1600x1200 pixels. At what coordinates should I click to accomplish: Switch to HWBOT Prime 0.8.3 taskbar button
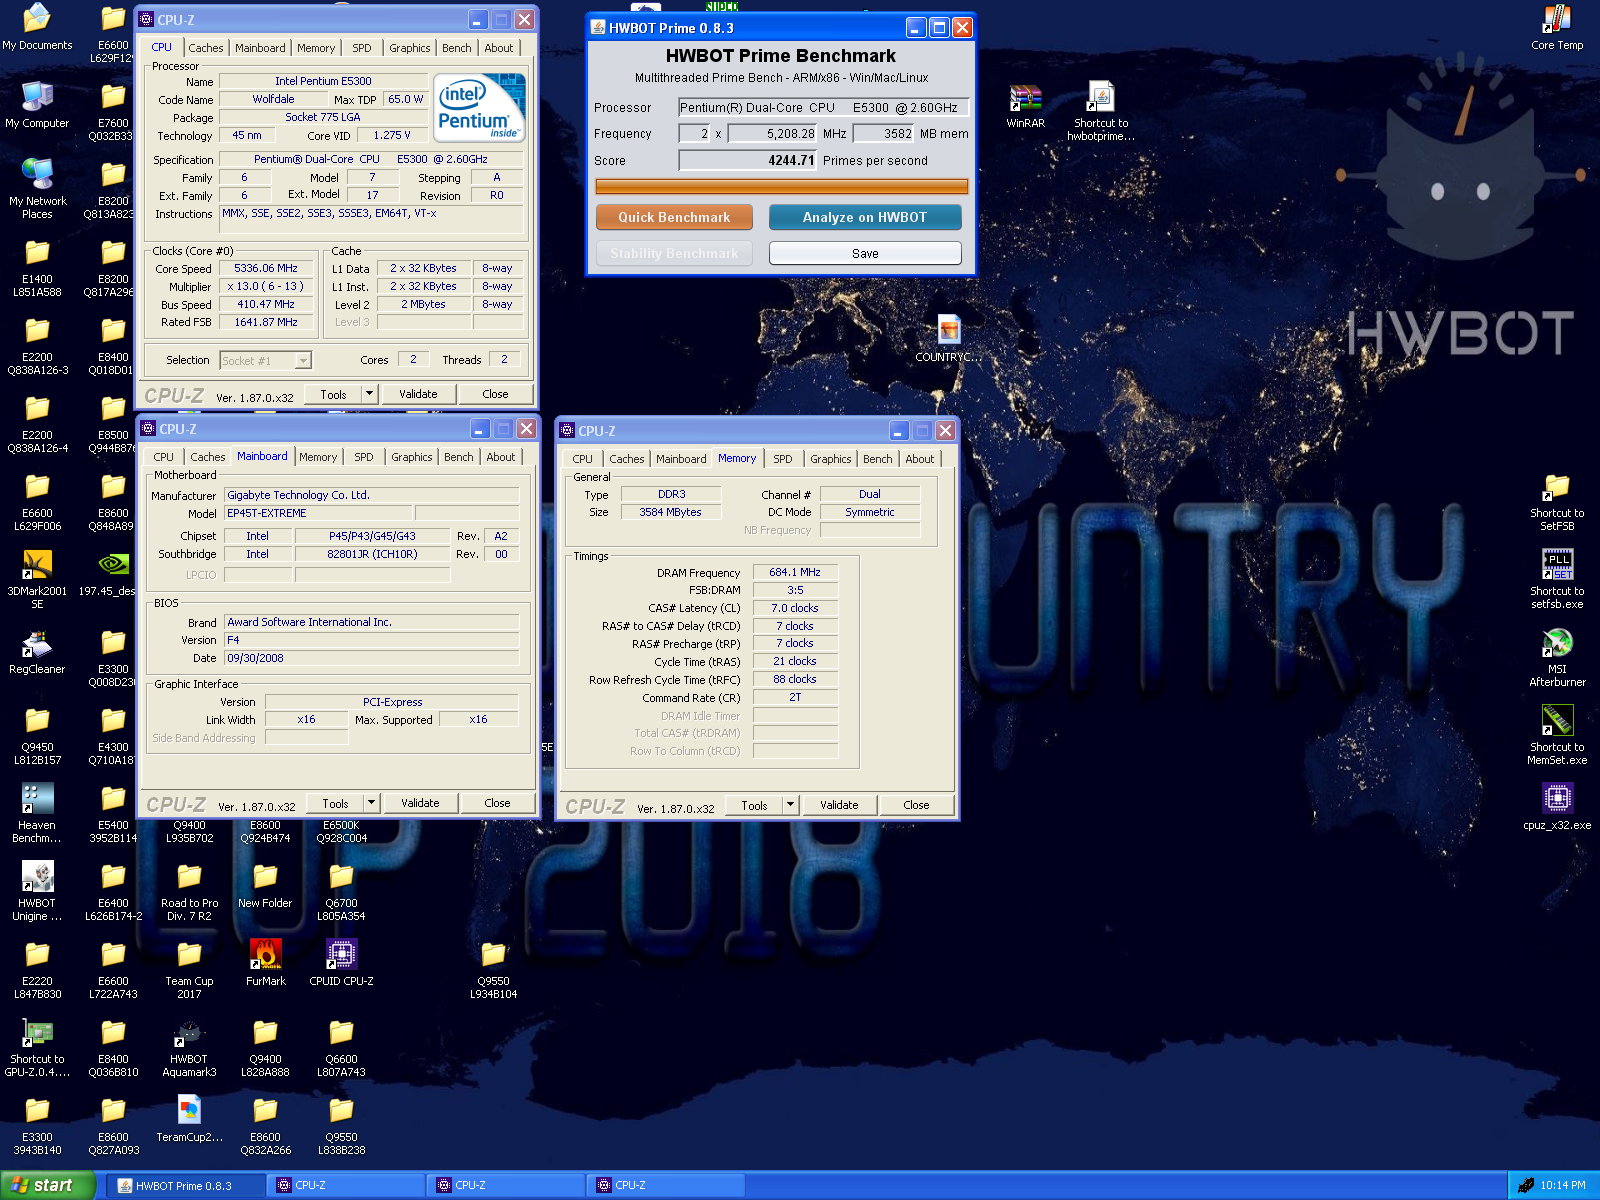click(186, 1185)
